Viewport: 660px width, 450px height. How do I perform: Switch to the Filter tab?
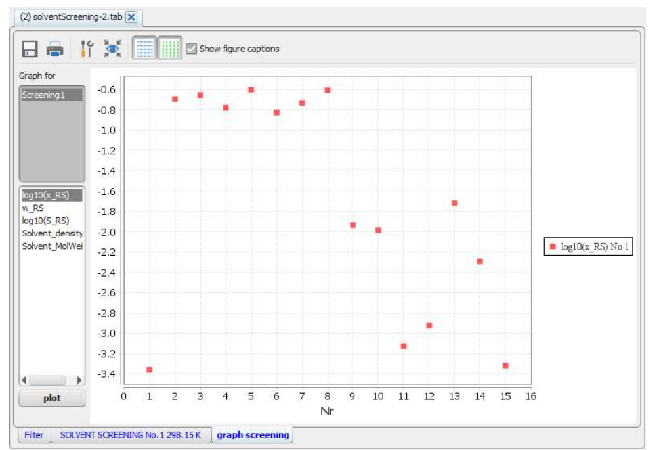pos(34,435)
